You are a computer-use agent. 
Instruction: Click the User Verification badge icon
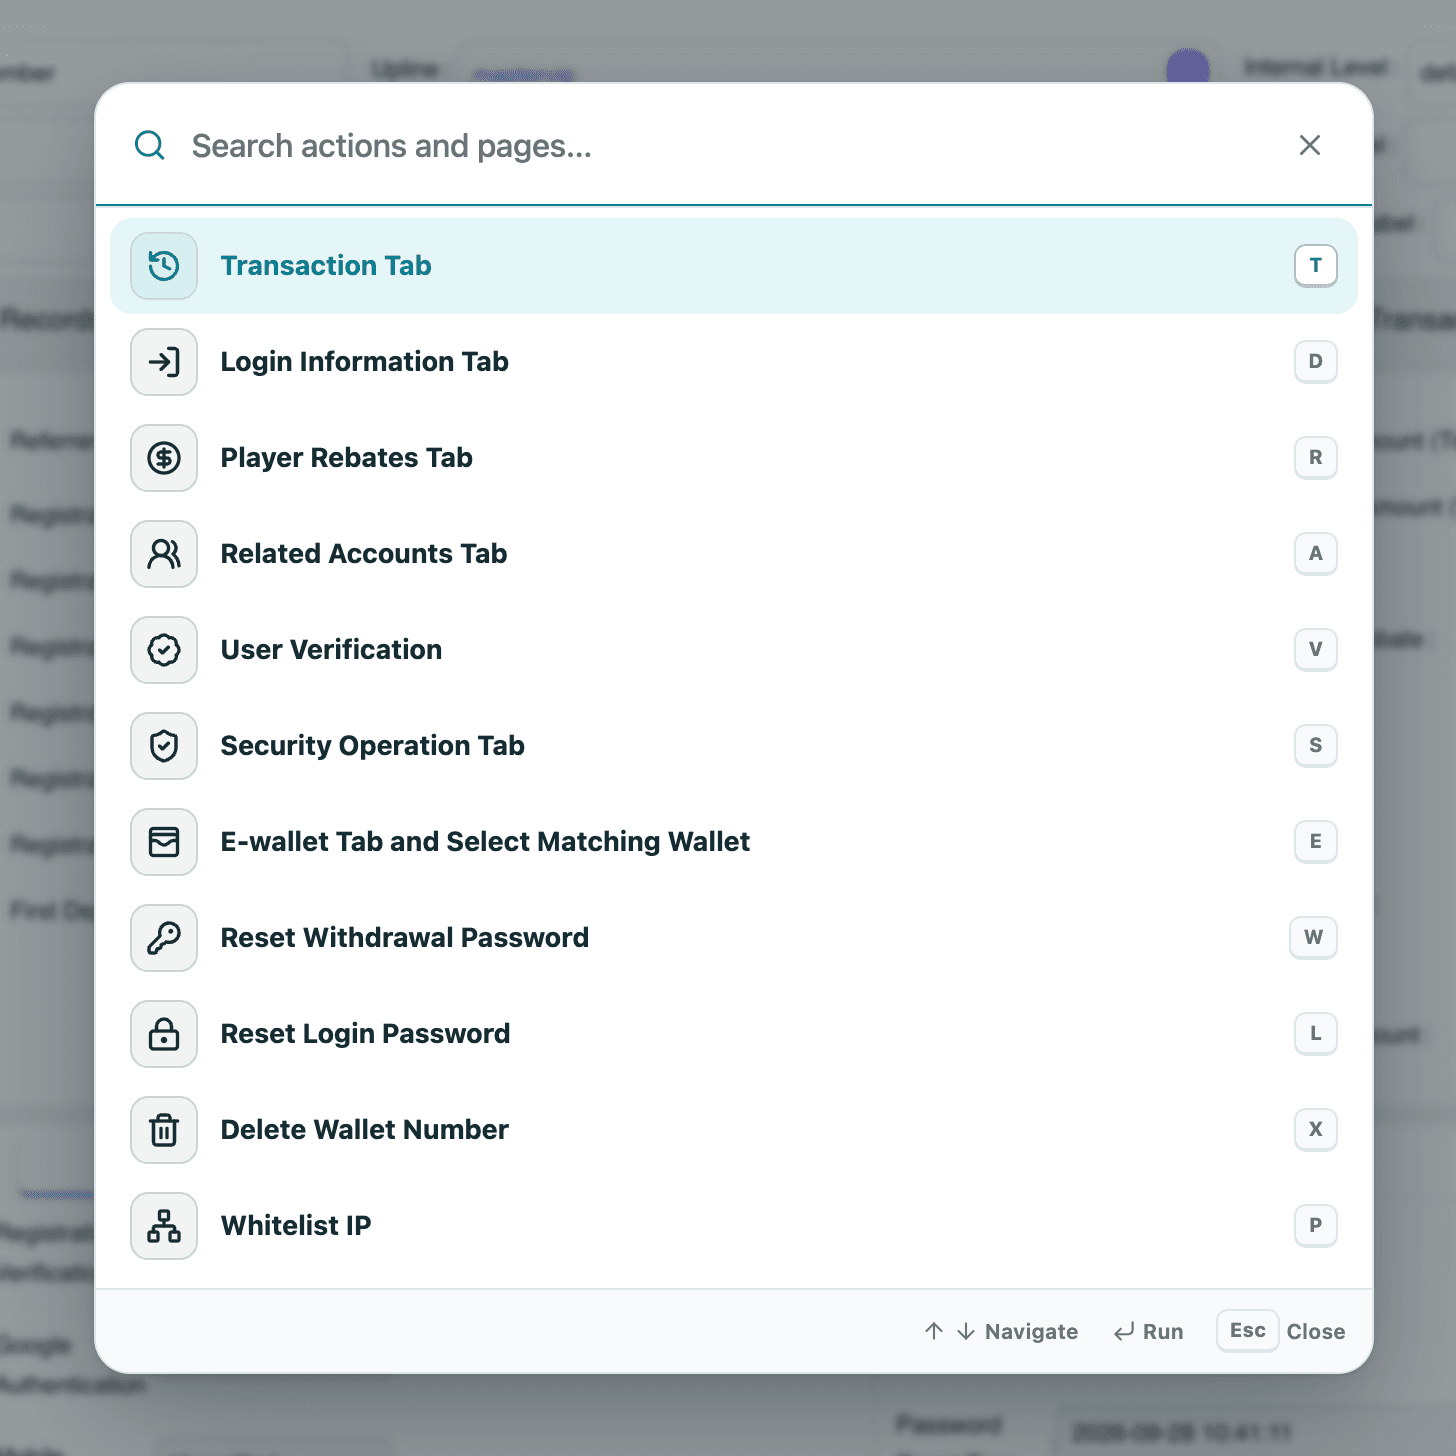[x=164, y=650]
